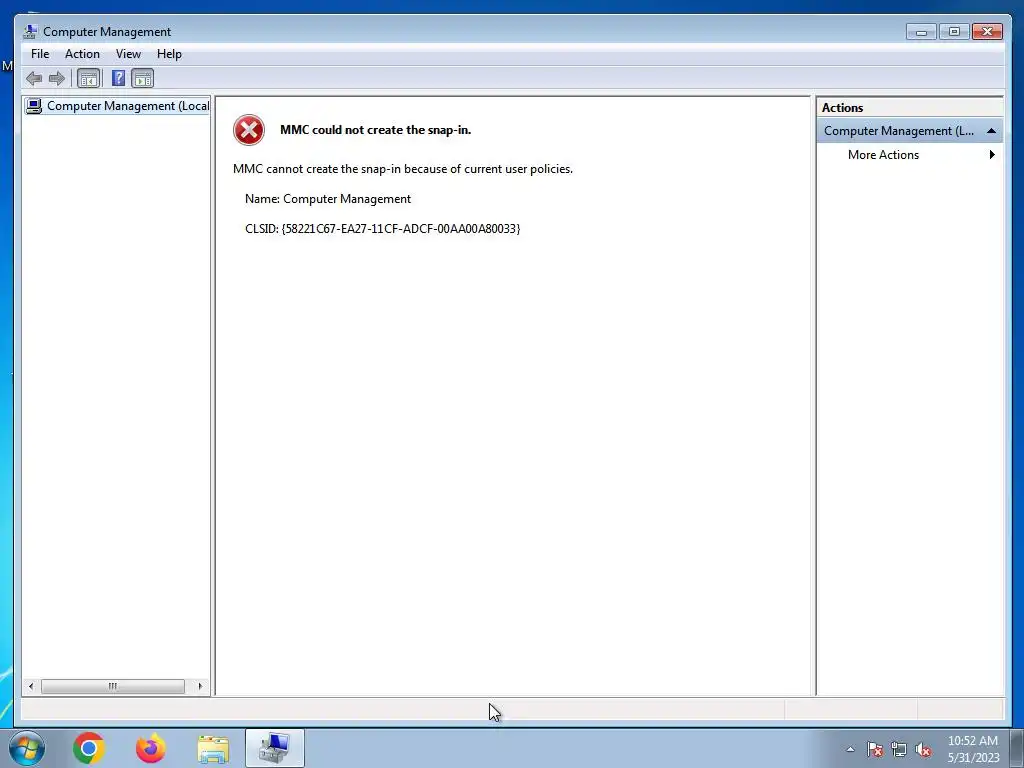Click the tree pane scrollbar left arrow
This screenshot has width=1024, height=768.
pyautogui.click(x=31, y=686)
